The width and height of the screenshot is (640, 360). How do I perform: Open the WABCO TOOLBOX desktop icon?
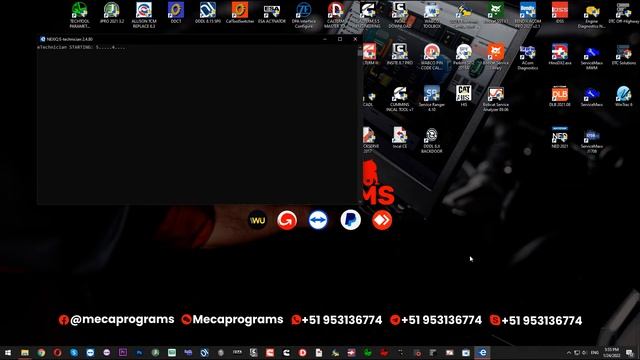431,15
